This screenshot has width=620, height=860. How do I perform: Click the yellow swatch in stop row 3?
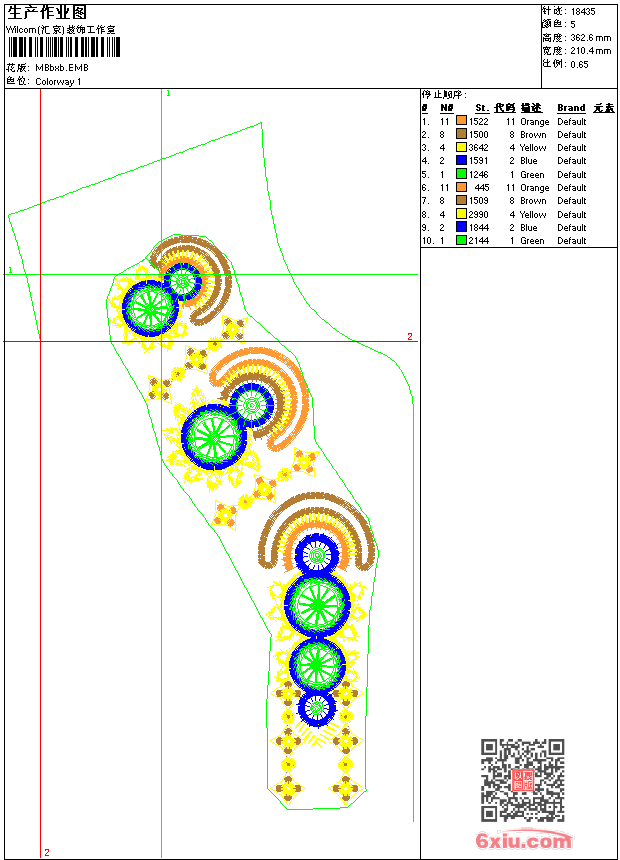[461, 147]
